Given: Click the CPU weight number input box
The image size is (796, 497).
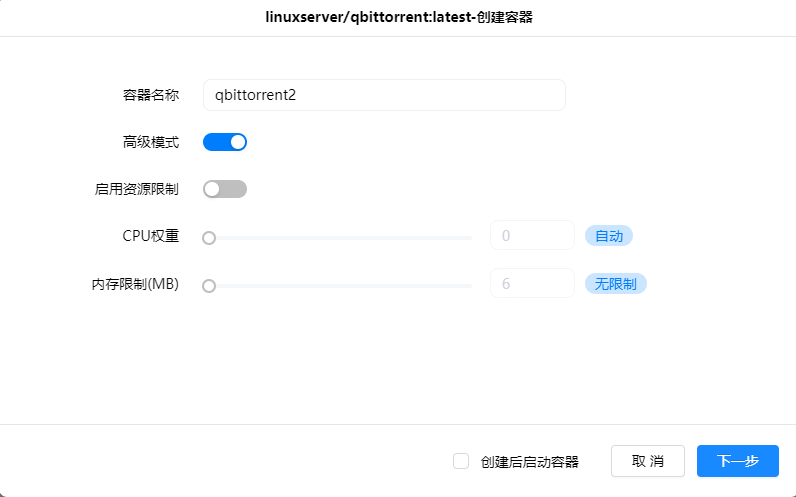Looking at the screenshot, I should pyautogui.click(x=532, y=236).
